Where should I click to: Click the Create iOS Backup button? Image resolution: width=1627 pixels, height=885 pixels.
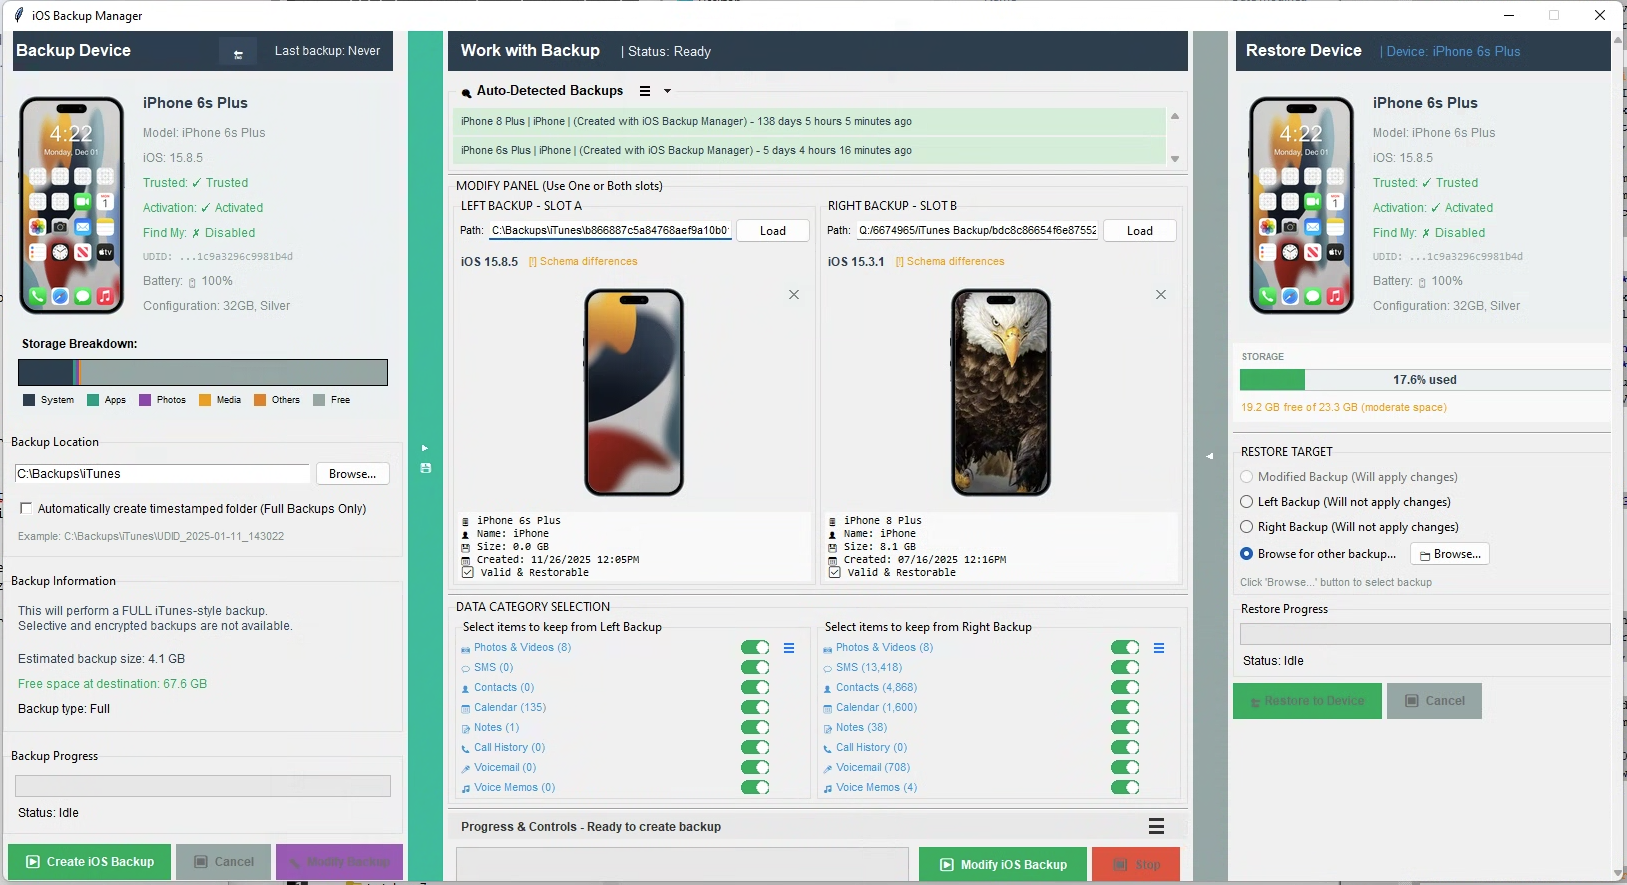[90, 862]
